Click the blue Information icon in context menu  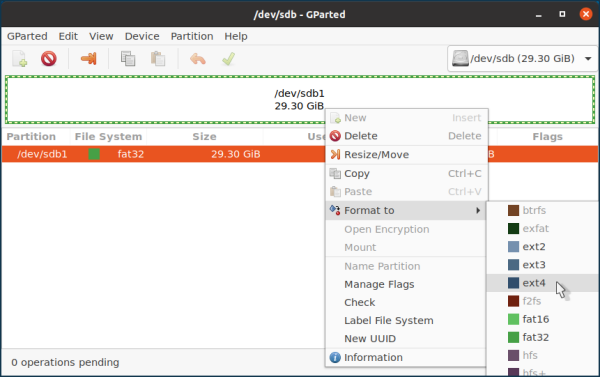[x=335, y=357]
